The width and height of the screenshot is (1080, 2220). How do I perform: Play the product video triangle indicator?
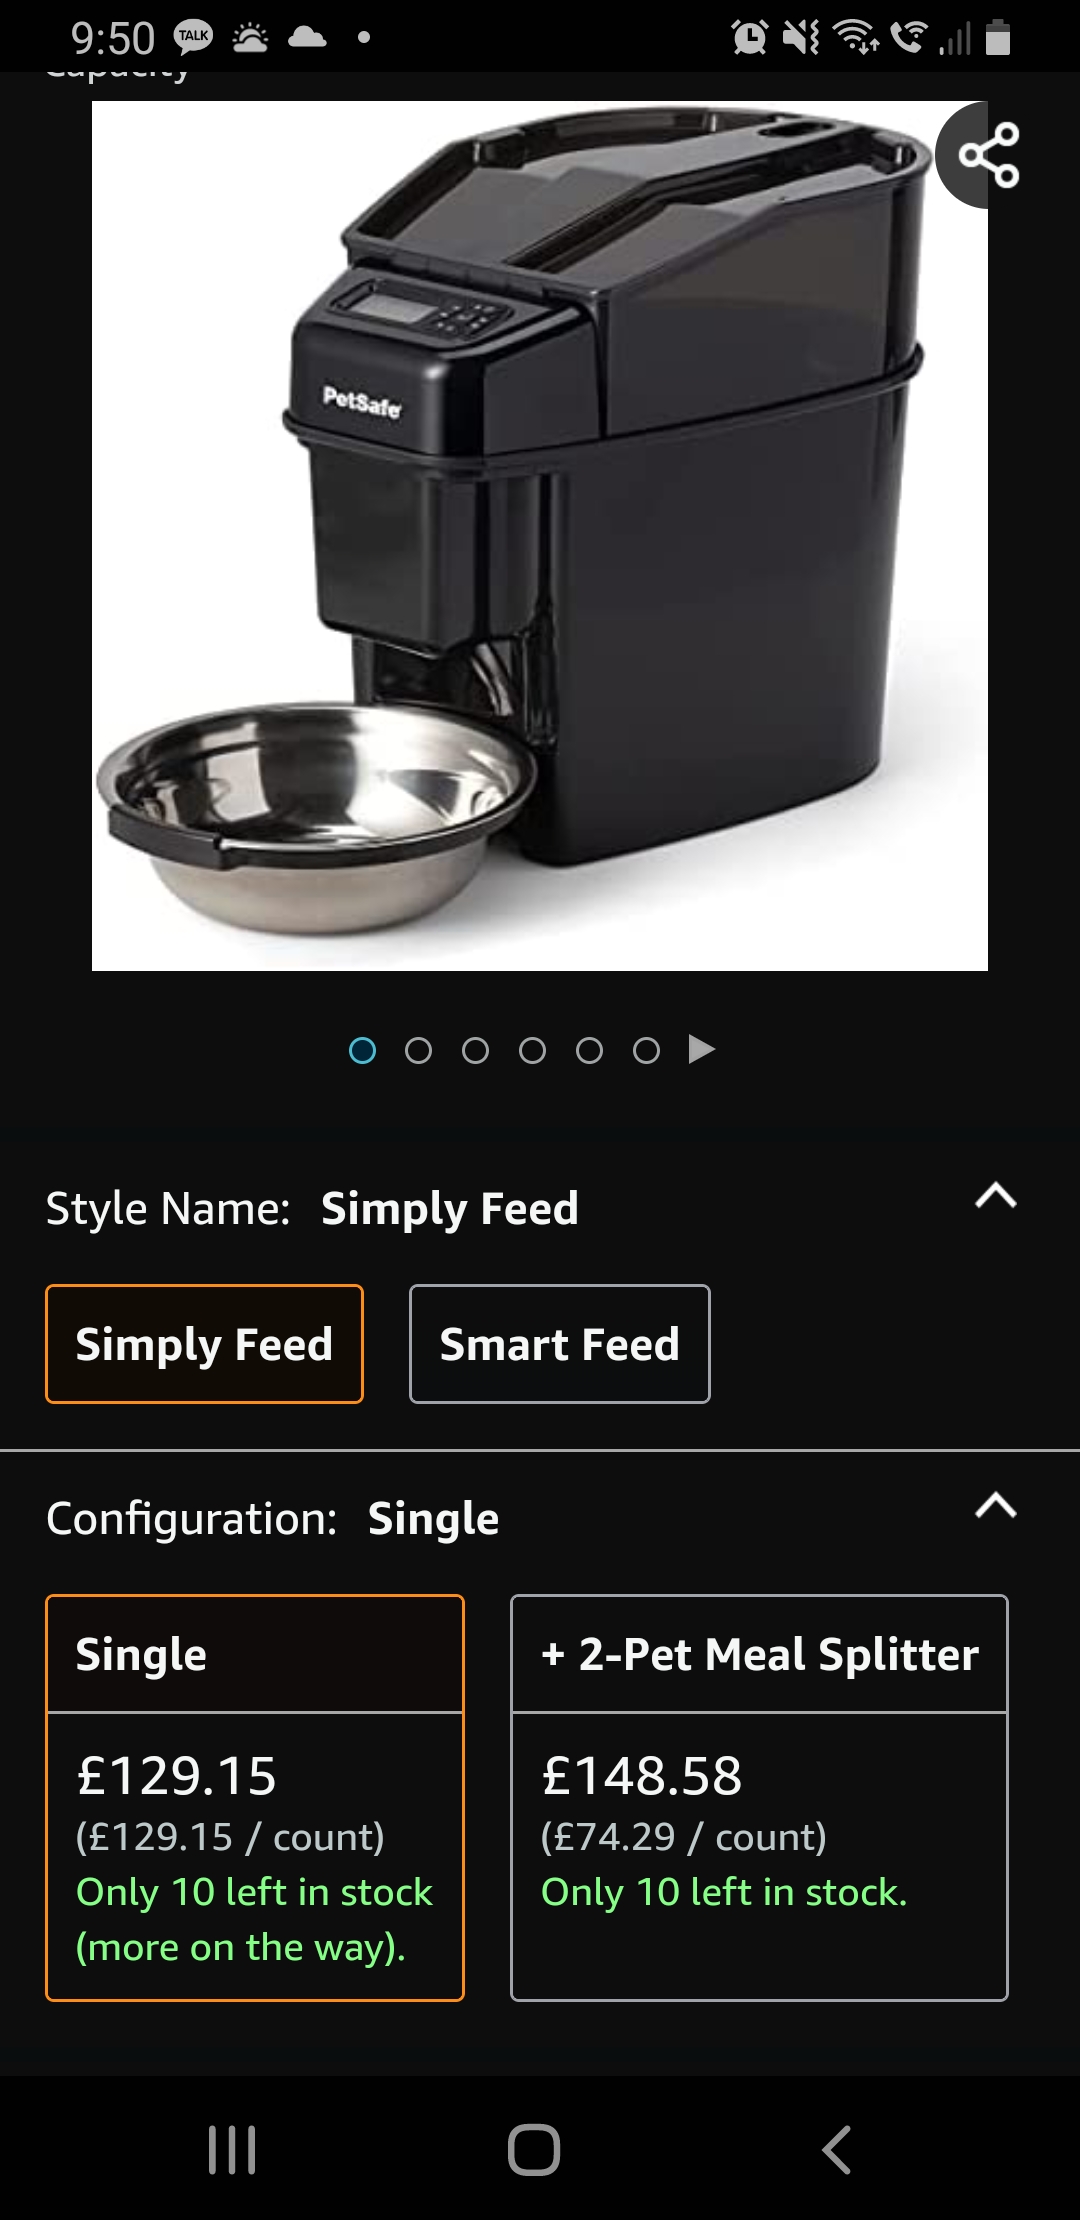click(x=702, y=1049)
